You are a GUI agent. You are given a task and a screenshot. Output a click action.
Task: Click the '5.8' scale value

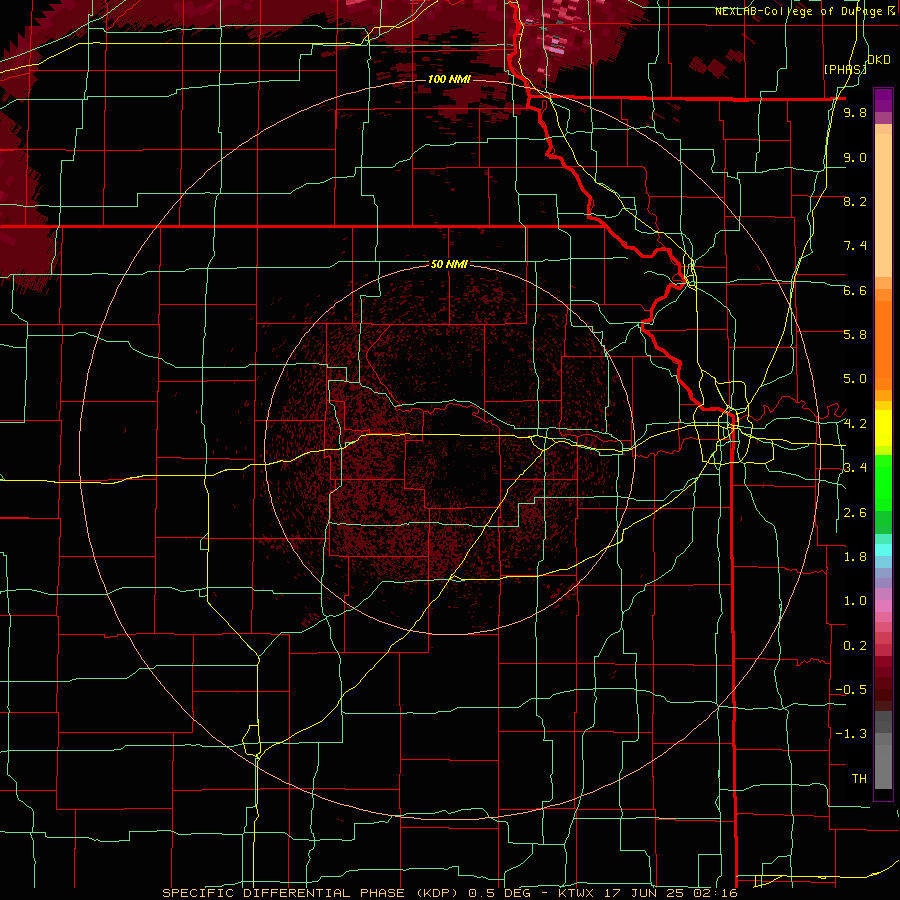pyautogui.click(x=855, y=335)
